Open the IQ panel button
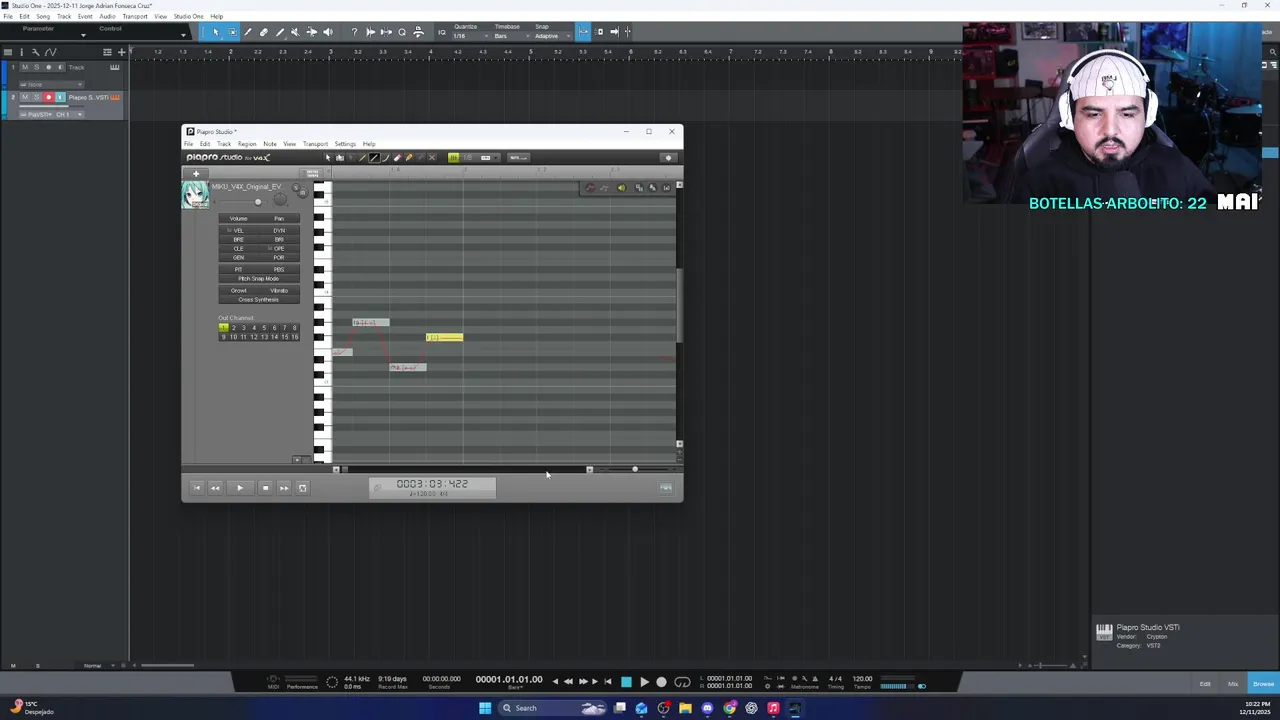 coord(443,32)
